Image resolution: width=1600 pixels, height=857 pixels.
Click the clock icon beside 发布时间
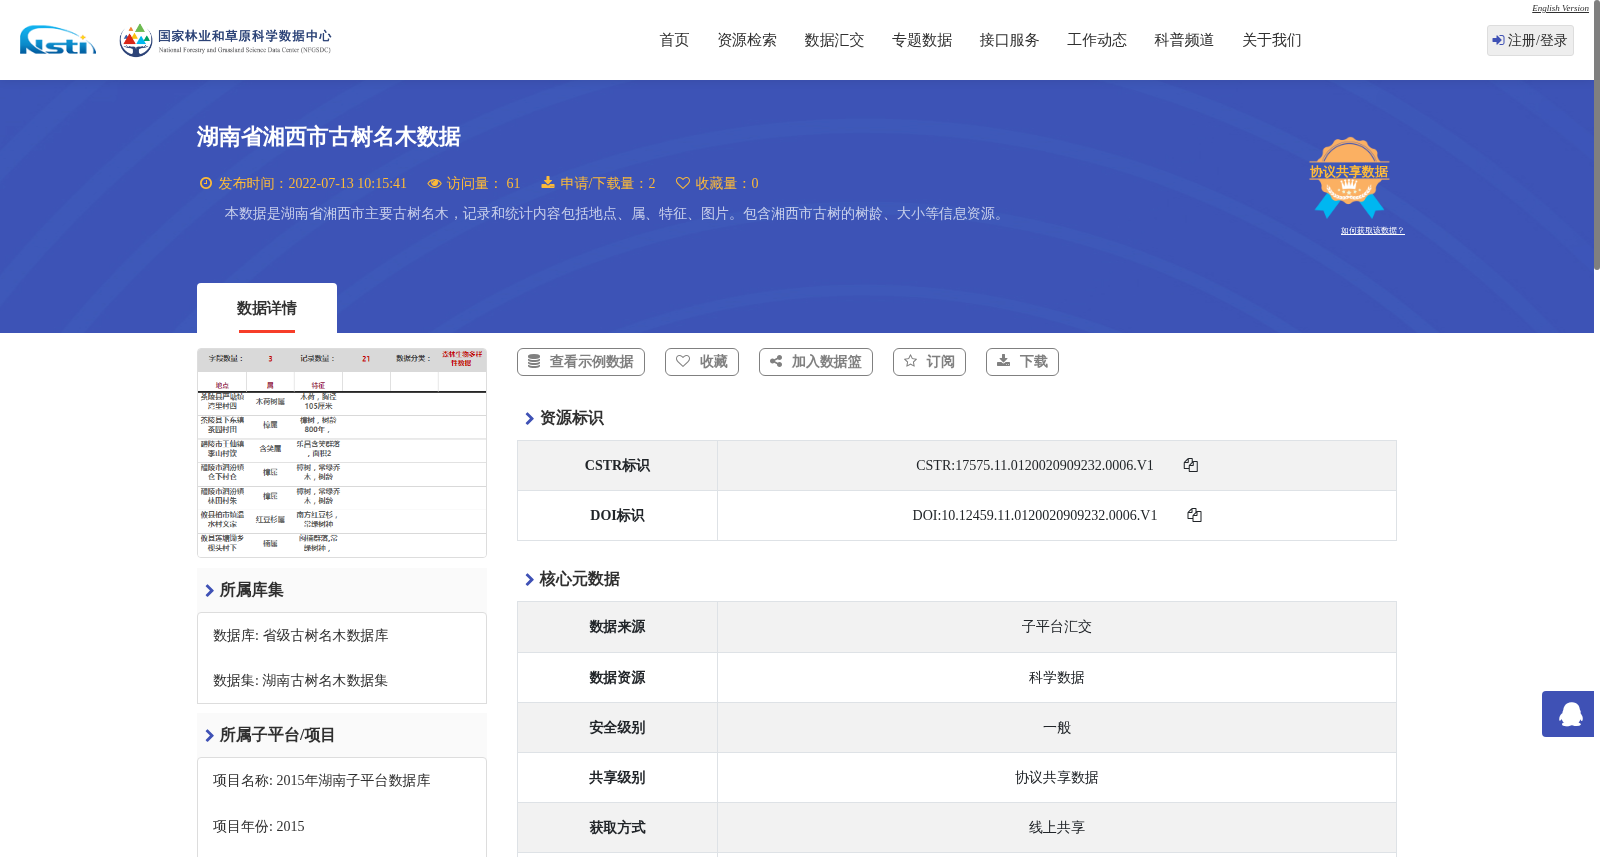[206, 183]
